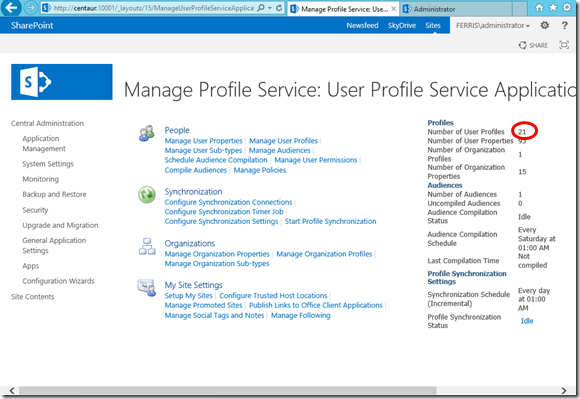Open browser Home icon
The width and height of the screenshot is (580, 399).
539,7
